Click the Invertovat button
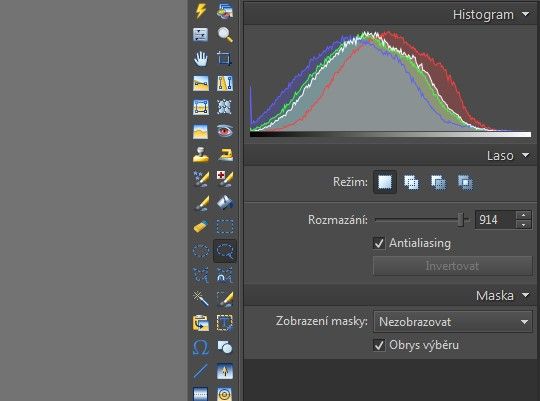The height and width of the screenshot is (401, 540). pyautogui.click(x=453, y=266)
